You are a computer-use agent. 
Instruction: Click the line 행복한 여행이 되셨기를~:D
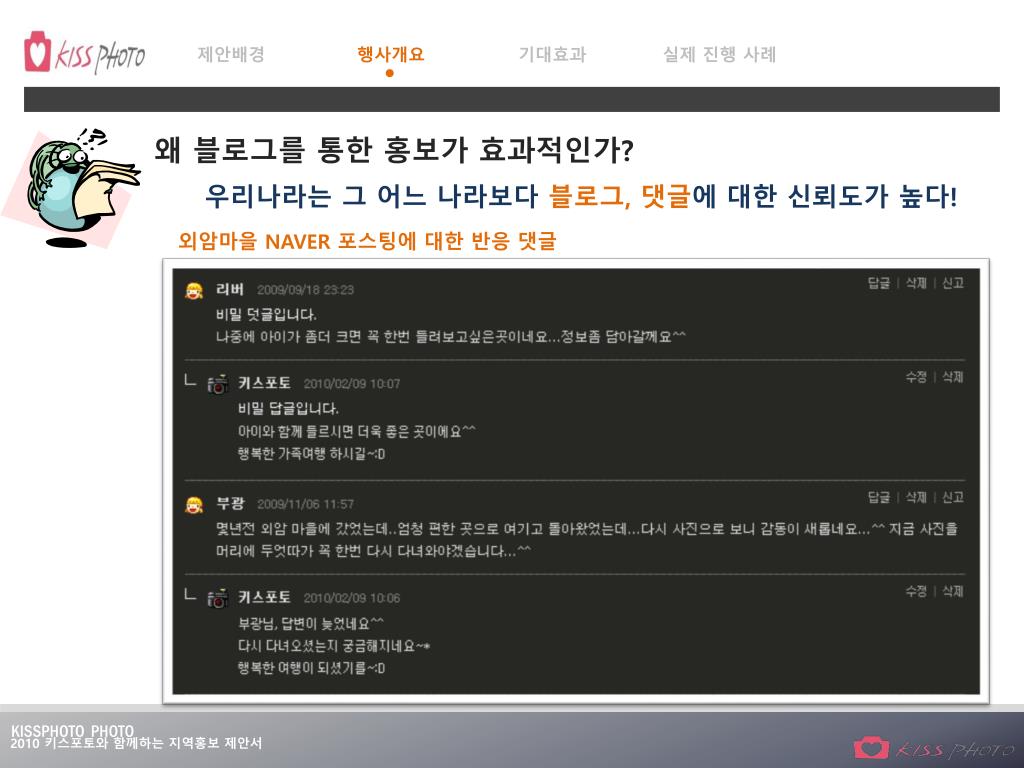click(x=312, y=668)
